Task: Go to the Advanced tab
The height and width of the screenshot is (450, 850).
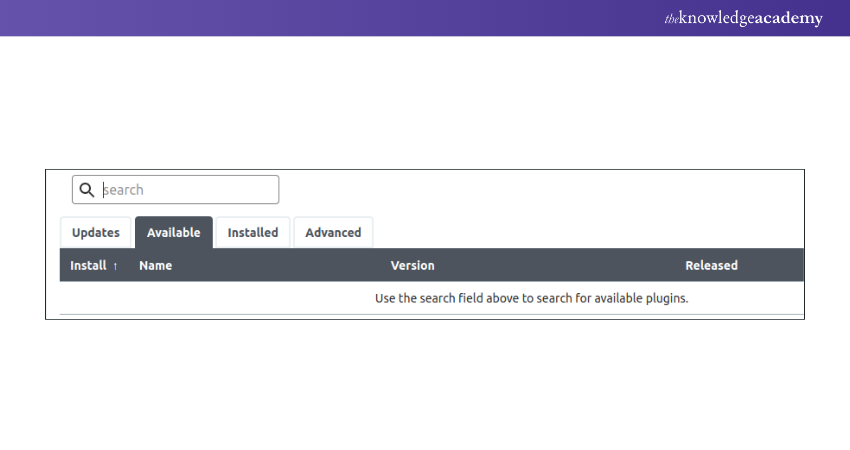Action: [333, 232]
